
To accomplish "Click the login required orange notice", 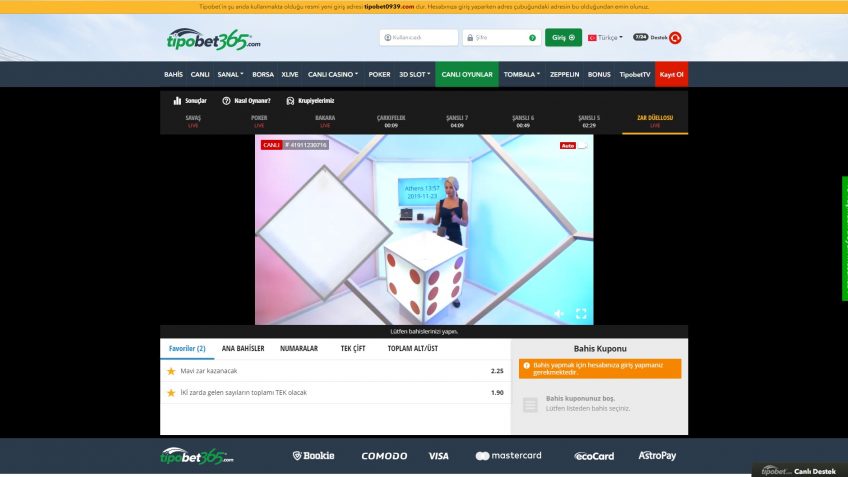I will tap(600, 369).
